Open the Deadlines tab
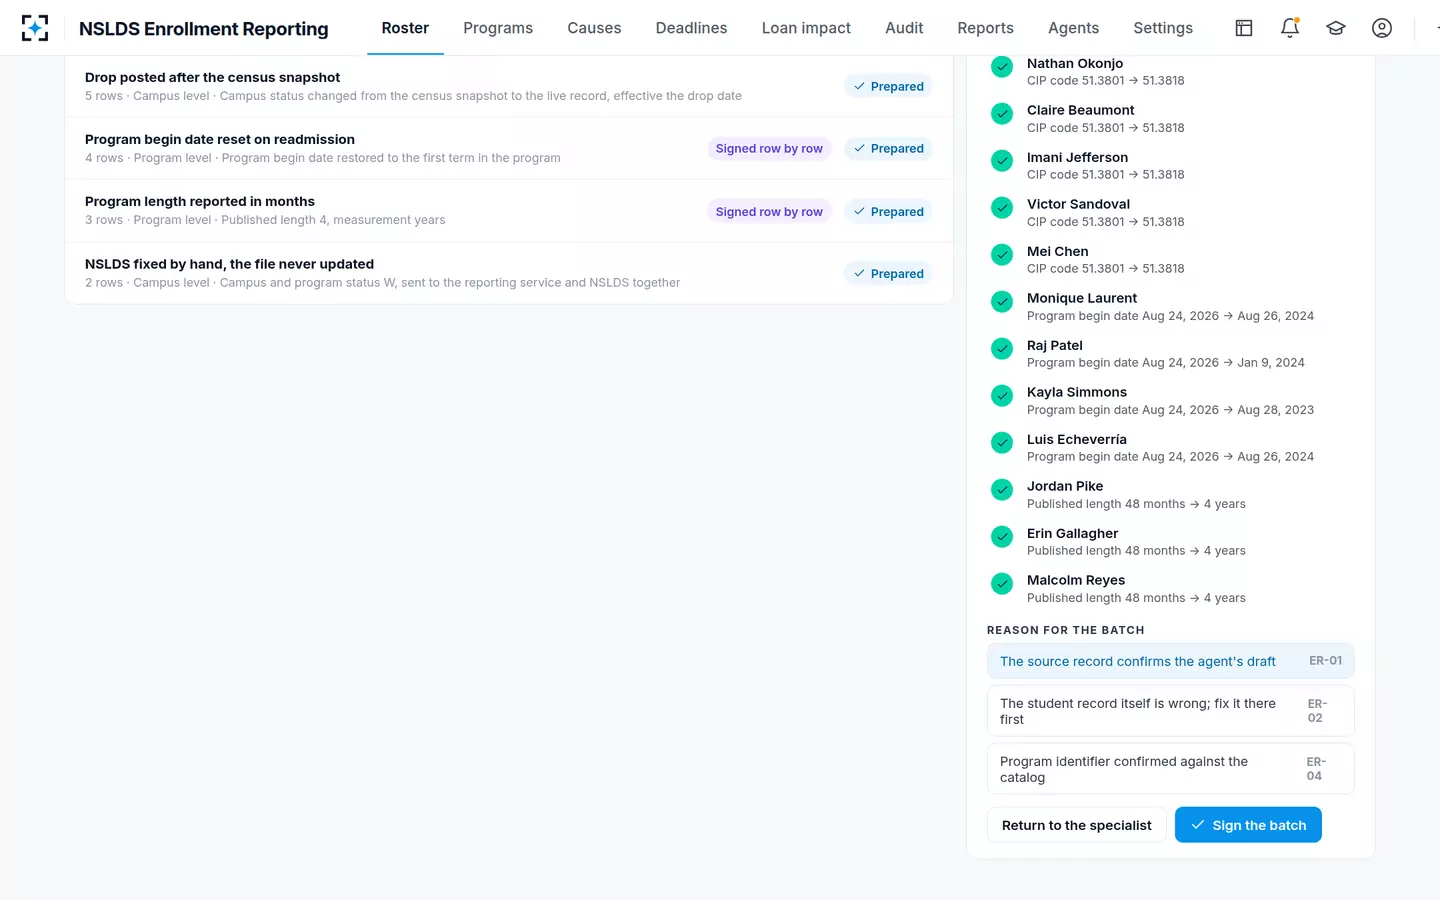 tap(691, 28)
